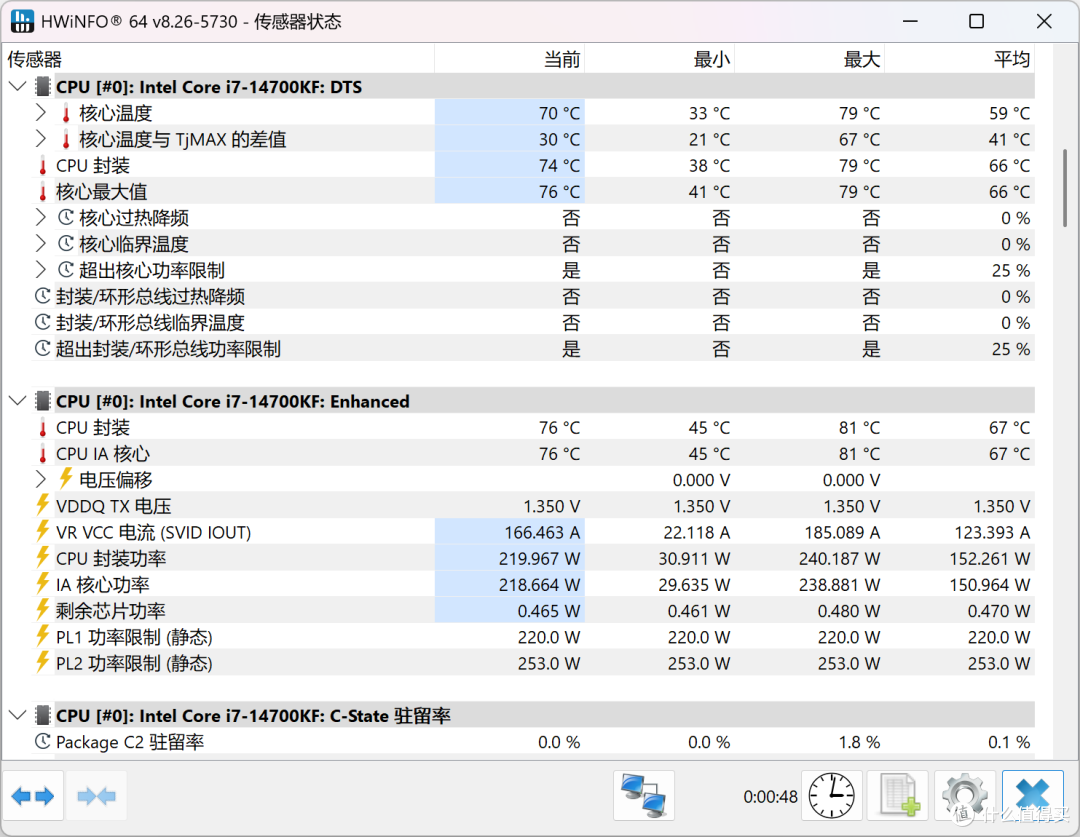Click the log file with plus icon
This screenshot has width=1080, height=837.
(898, 796)
